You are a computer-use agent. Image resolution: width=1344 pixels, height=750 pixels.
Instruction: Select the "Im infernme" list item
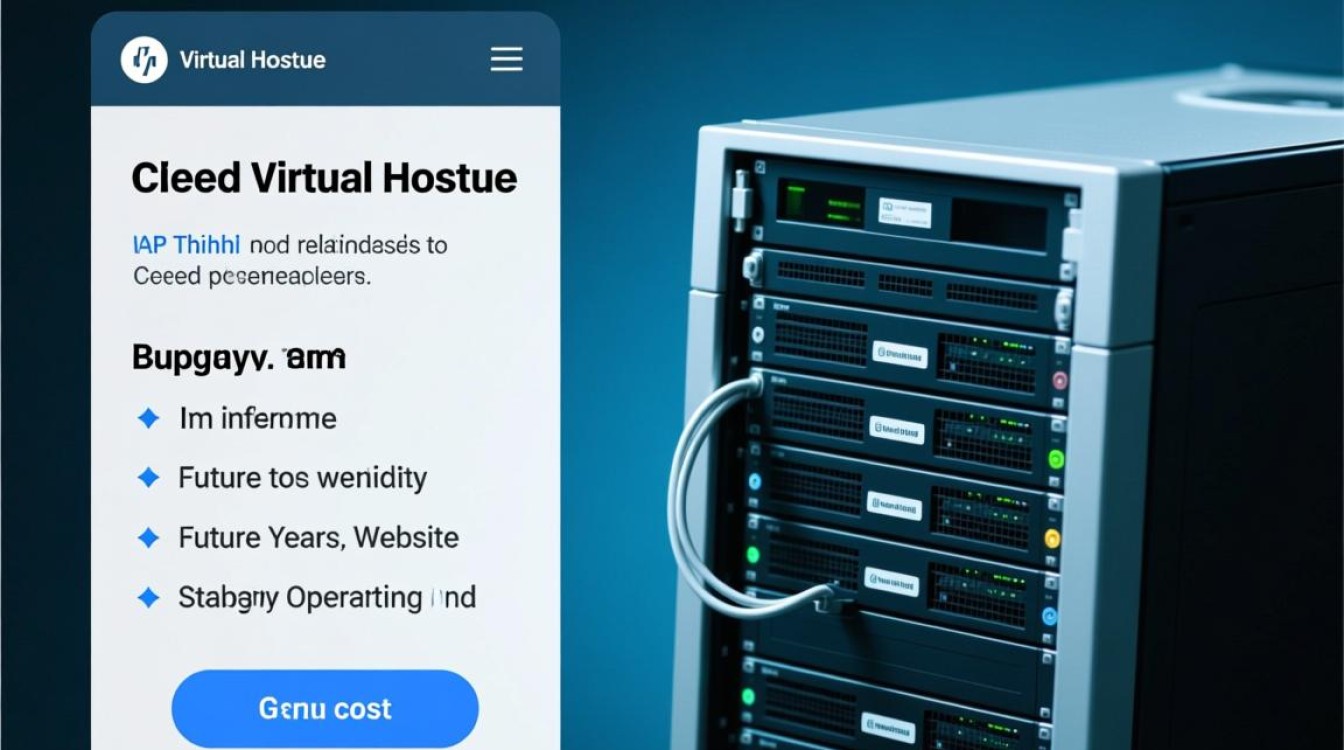tap(258, 418)
